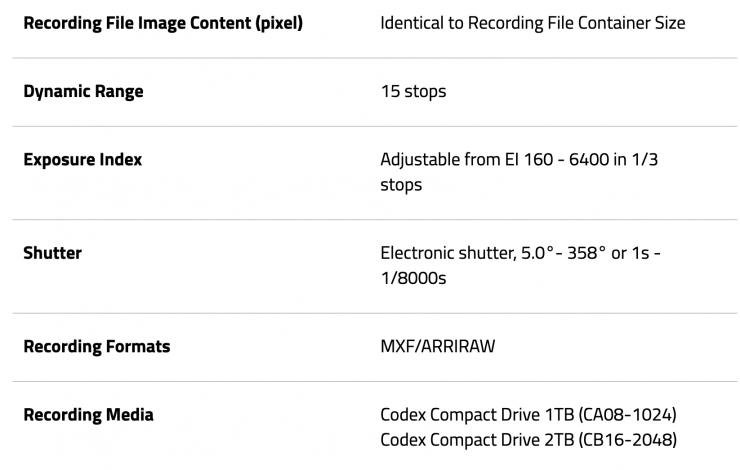Click the Dynamic Range row label

[x=83, y=91]
